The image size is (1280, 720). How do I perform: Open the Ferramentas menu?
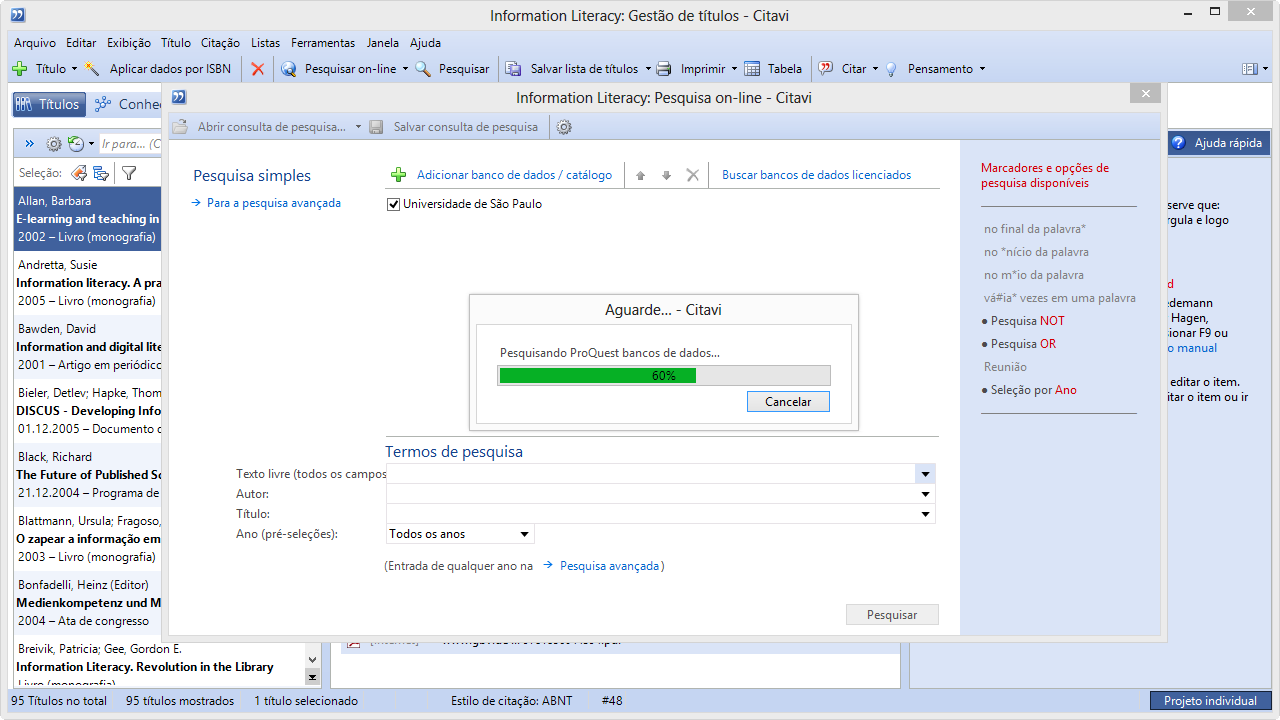point(323,43)
